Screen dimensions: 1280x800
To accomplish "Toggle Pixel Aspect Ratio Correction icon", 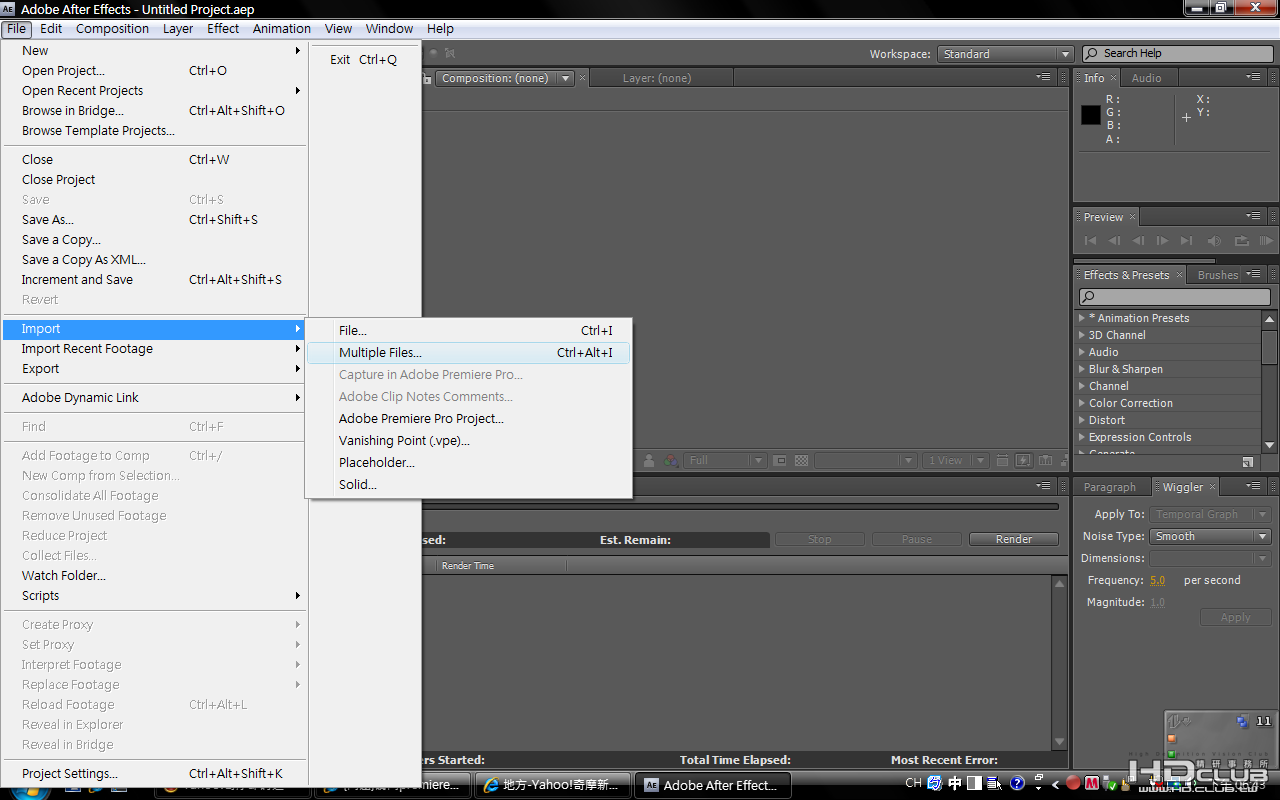I will pos(1002,461).
